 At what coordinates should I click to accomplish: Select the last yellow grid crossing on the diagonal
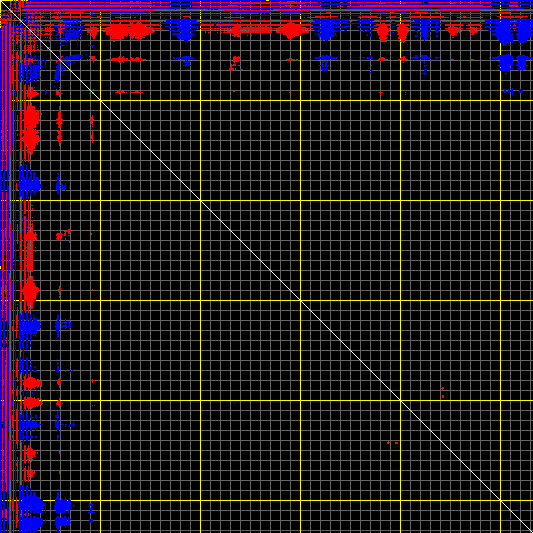tap(500, 500)
